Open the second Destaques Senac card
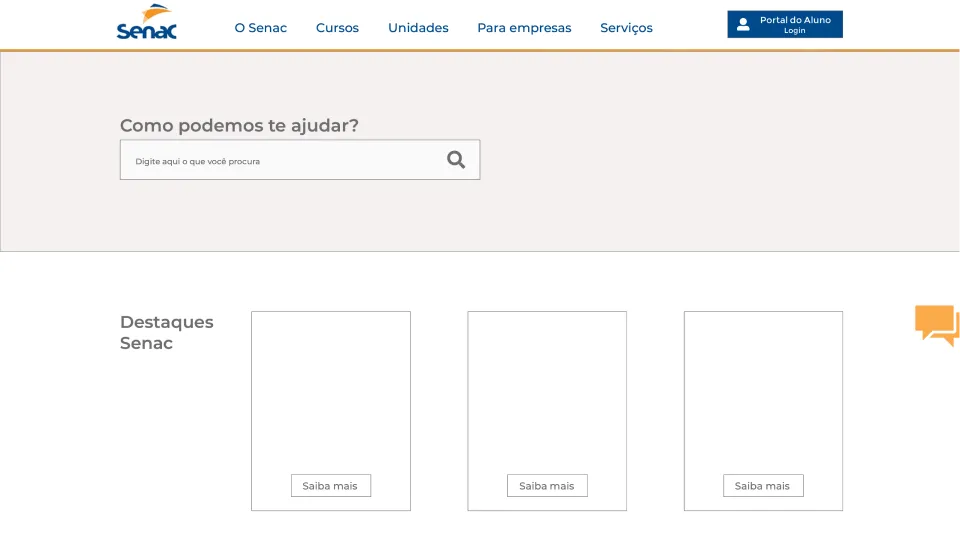Screen dimensions: 960x540 point(547,390)
